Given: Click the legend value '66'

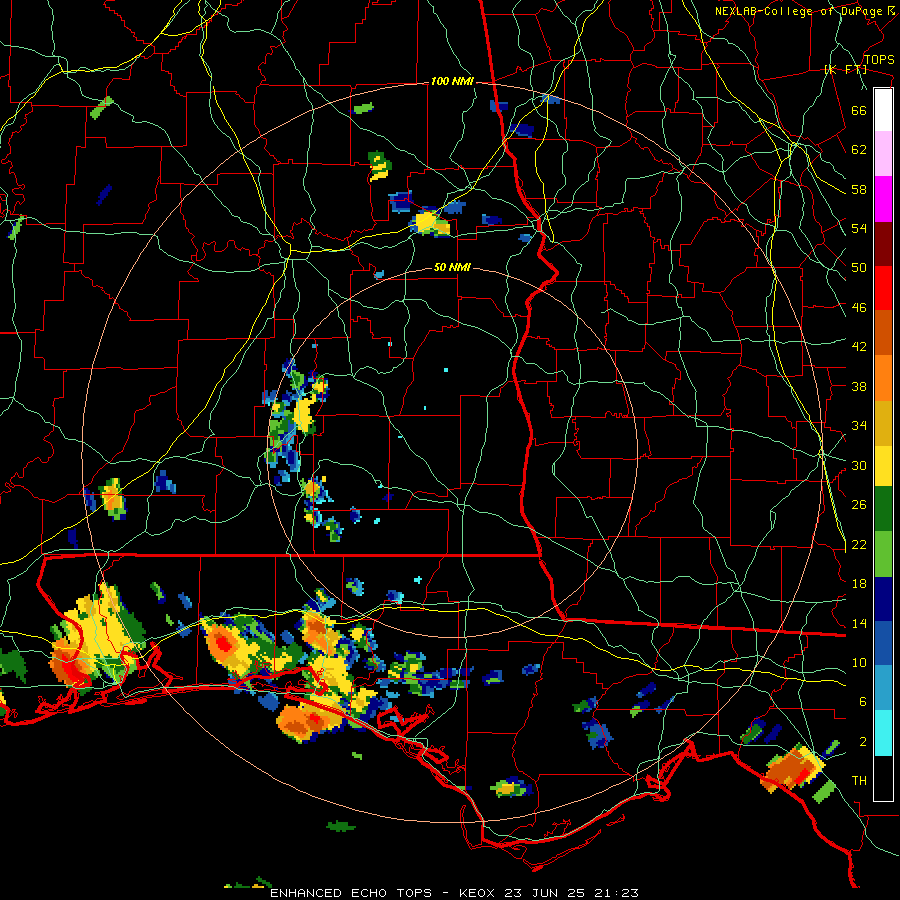Looking at the screenshot, I should pyautogui.click(x=859, y=110).
